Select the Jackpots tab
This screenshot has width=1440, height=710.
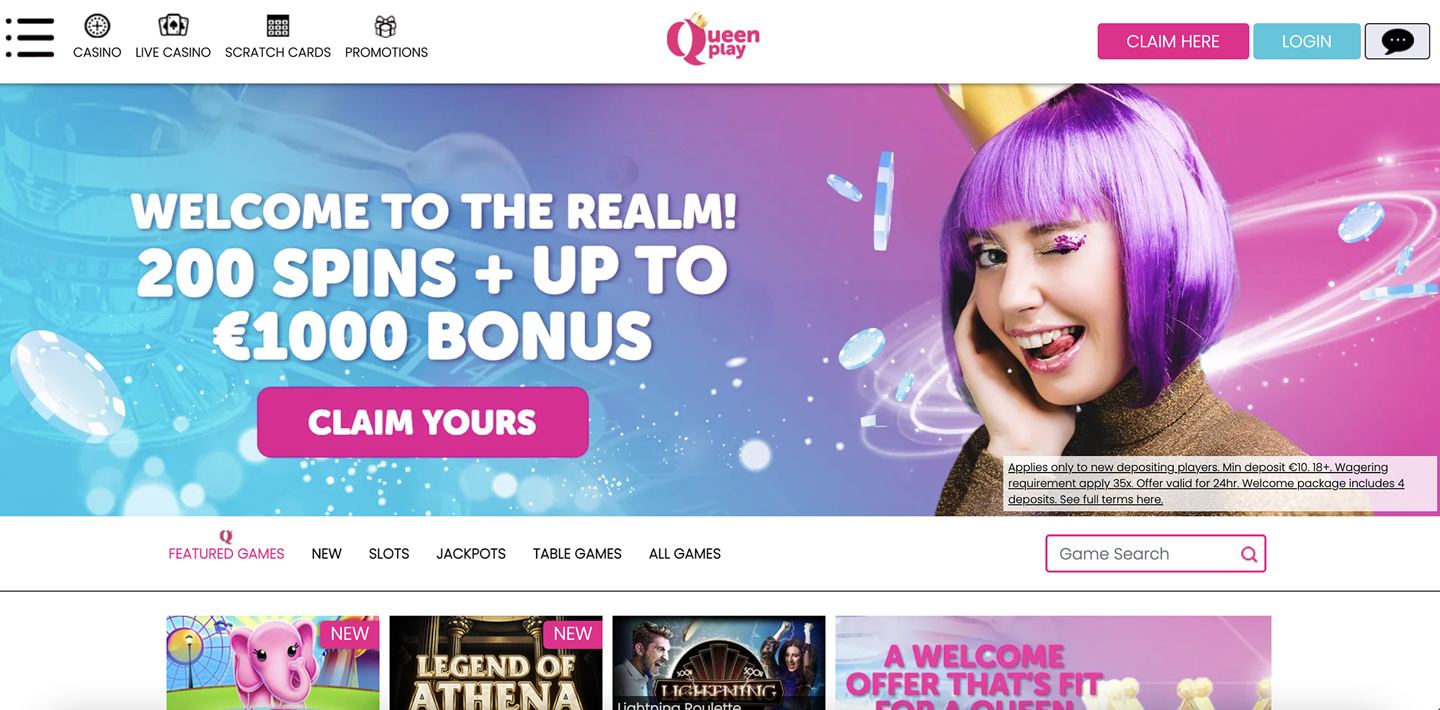[x=471, y=553]
